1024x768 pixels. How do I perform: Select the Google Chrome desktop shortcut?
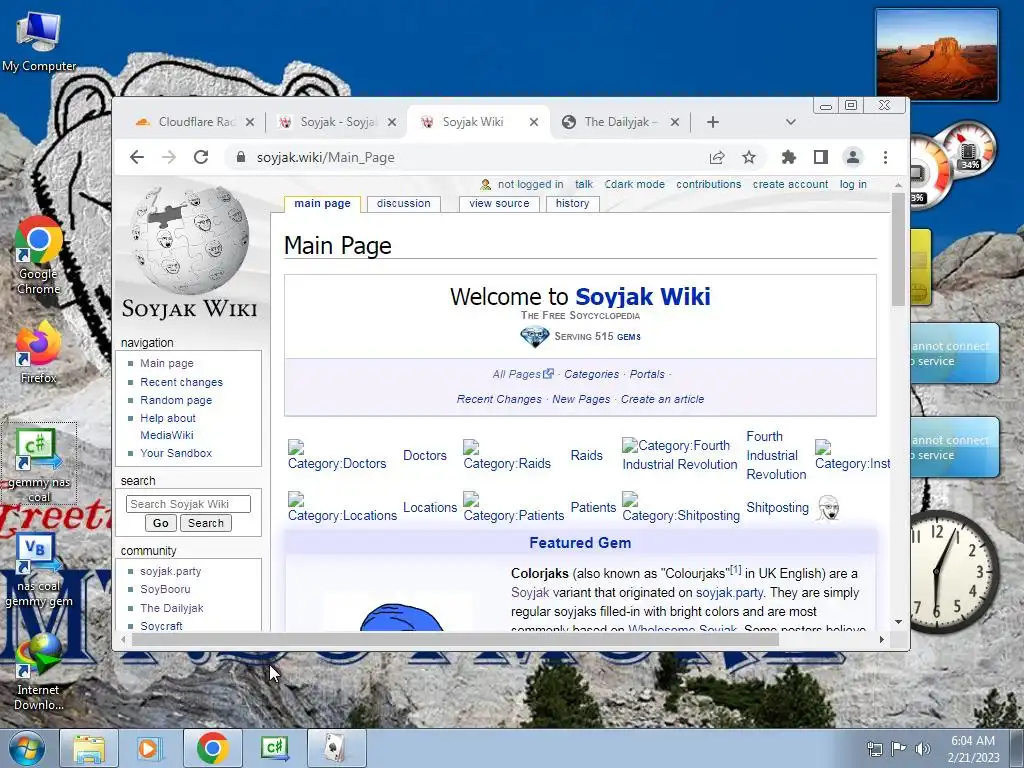pos(39,256)
